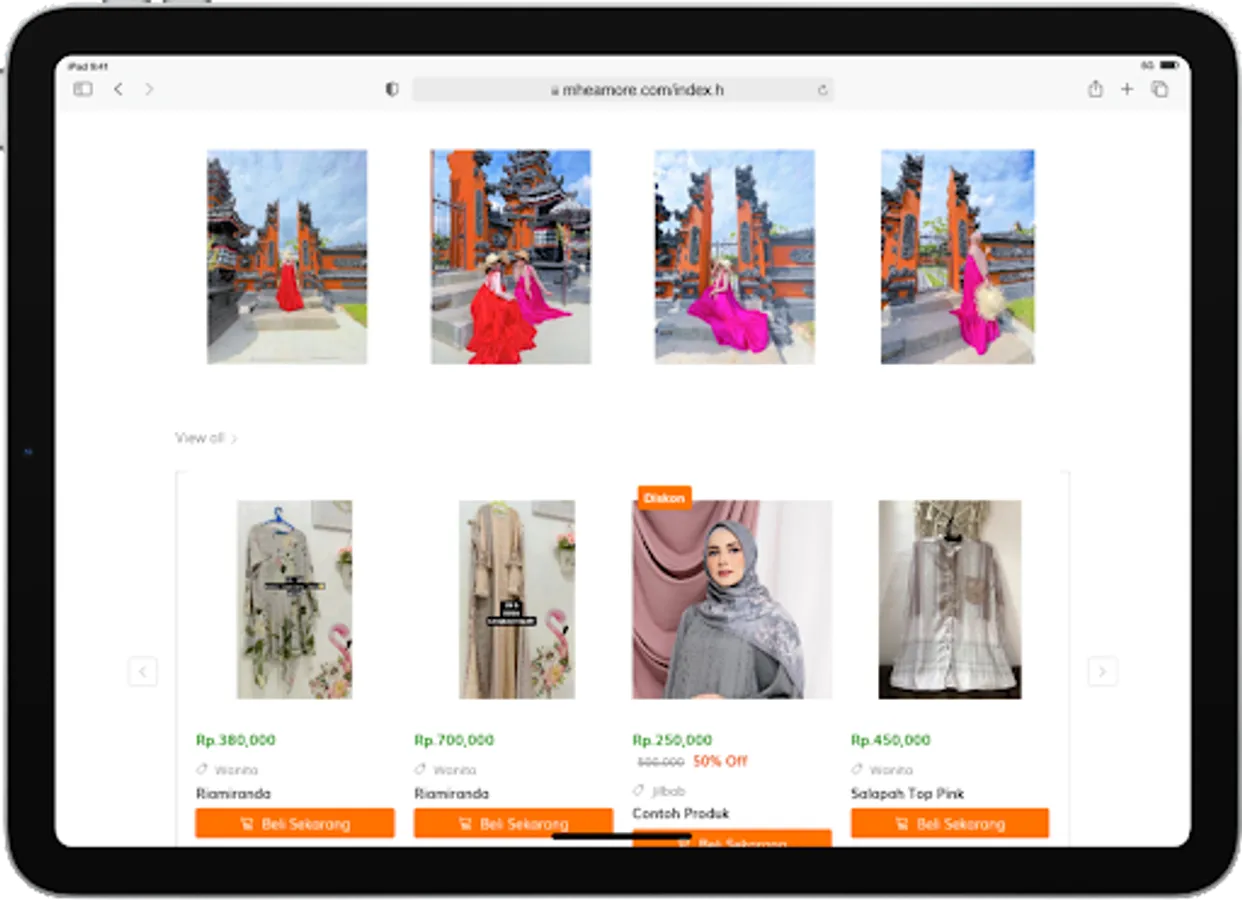Click Beli Sekarang under Rp.380,000 Riamiranda

[295, 824]
